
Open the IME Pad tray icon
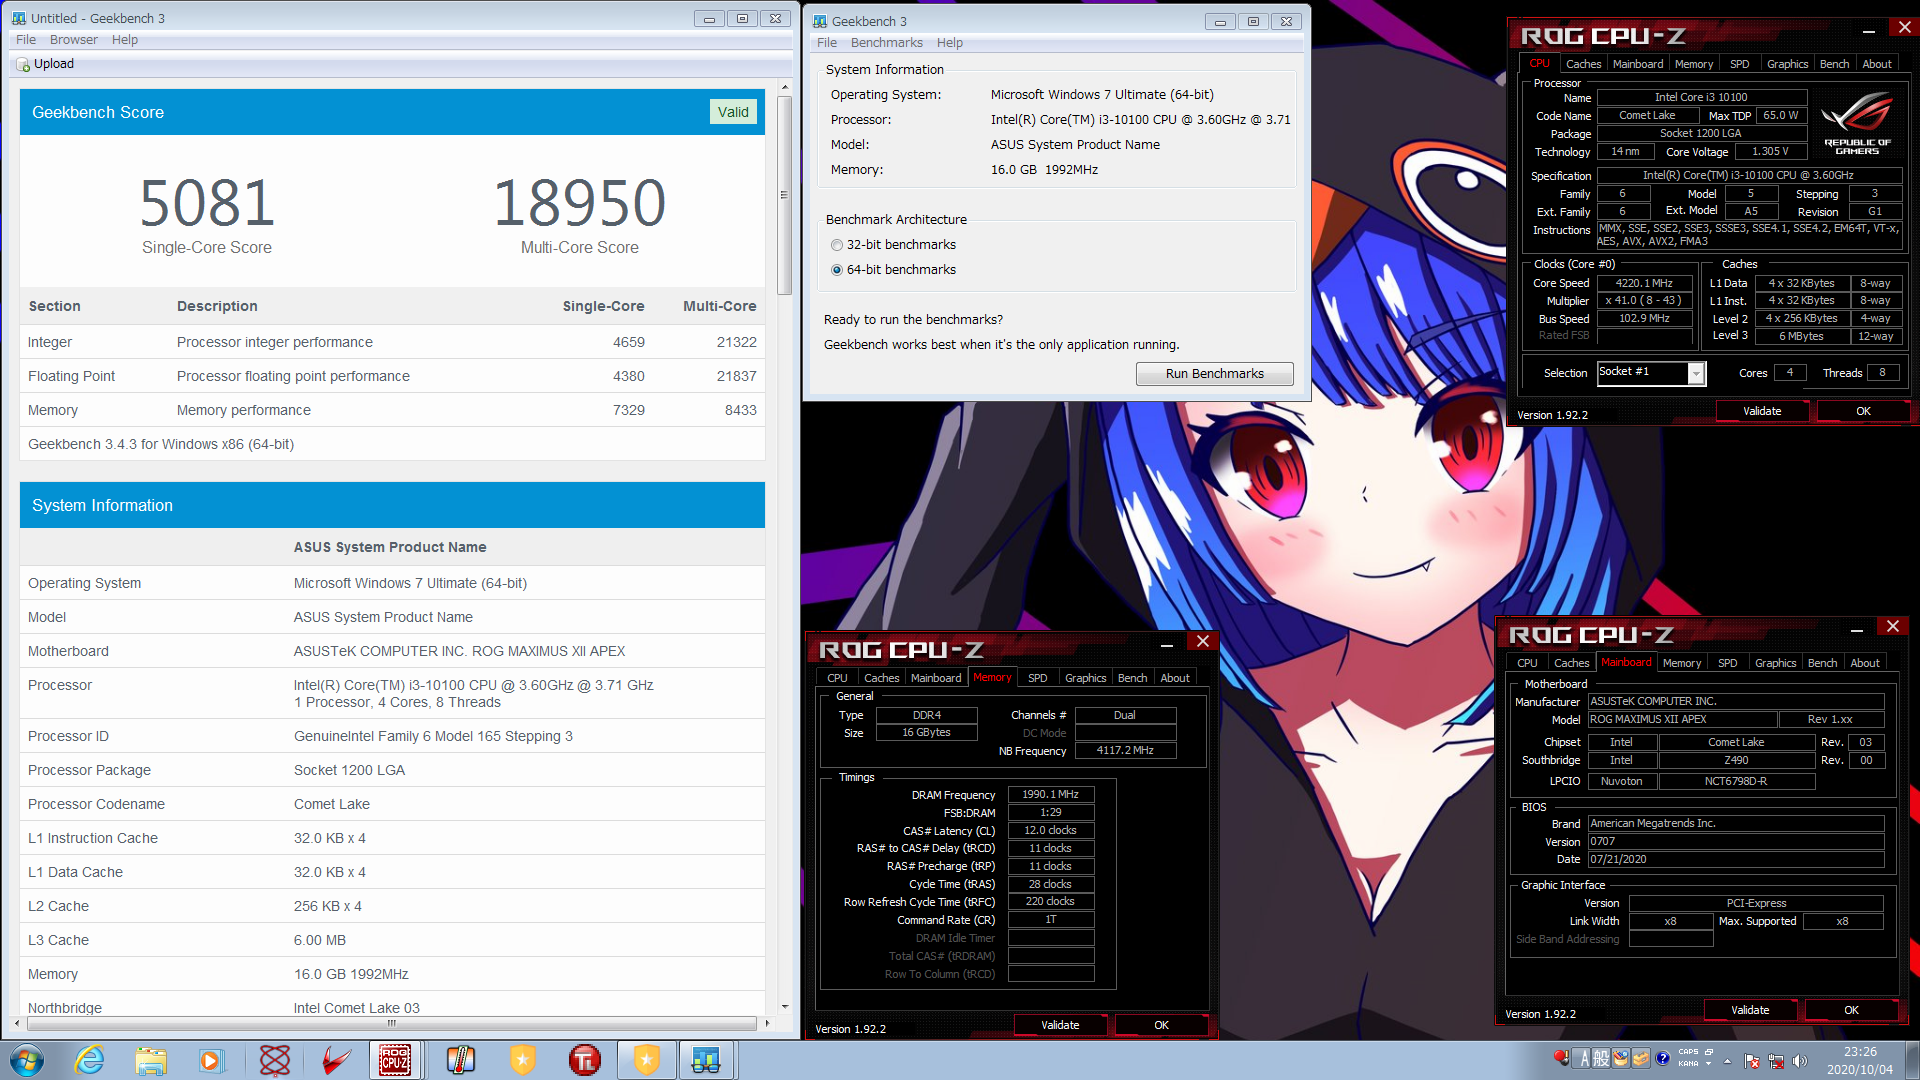1621,1059
